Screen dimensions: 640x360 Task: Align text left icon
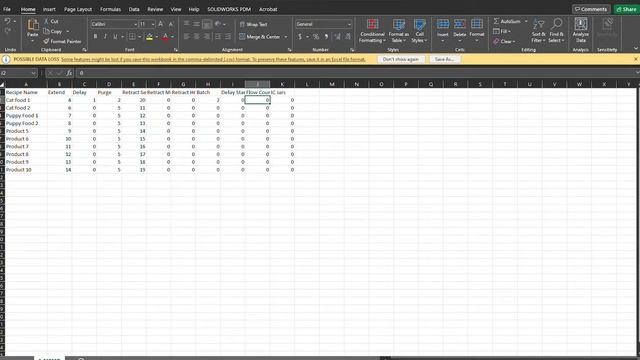pyautogui.click(x=187, y=37)
